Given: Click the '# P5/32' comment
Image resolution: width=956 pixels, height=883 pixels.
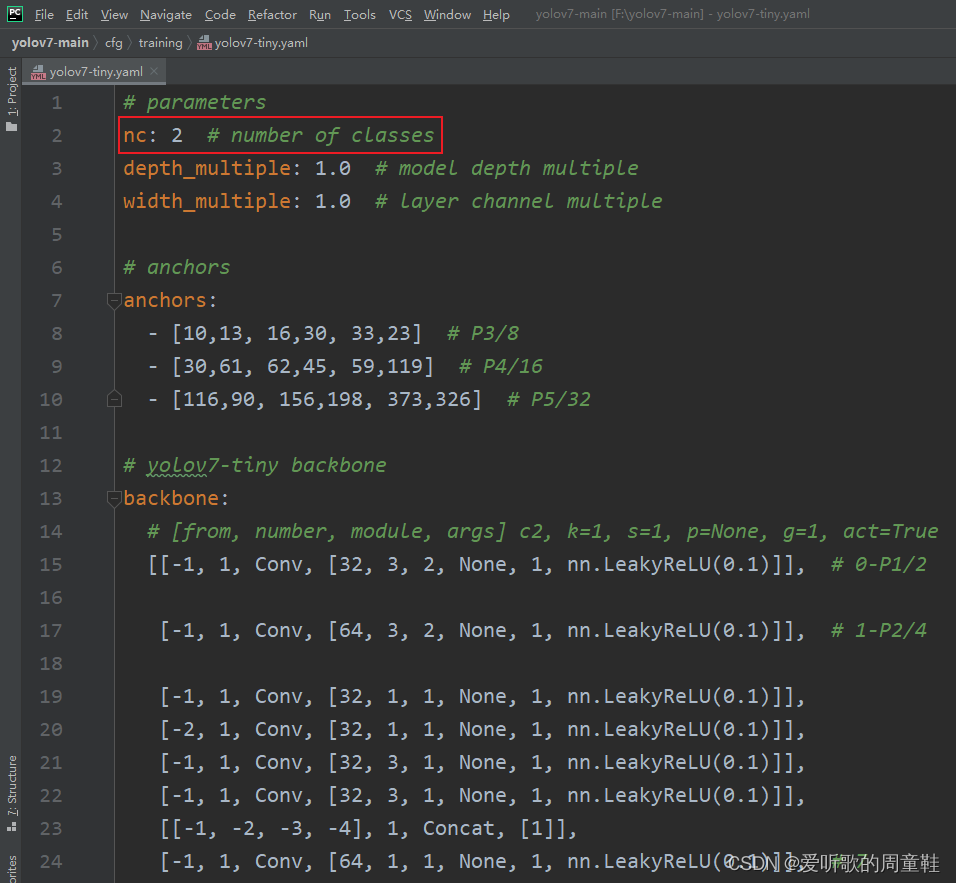Looking at the screenshot, I should coord(549,399).
